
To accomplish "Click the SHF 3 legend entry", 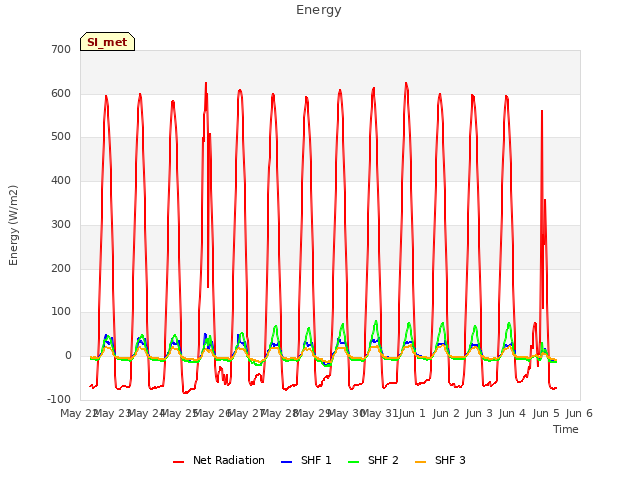I will click(440, 460).
